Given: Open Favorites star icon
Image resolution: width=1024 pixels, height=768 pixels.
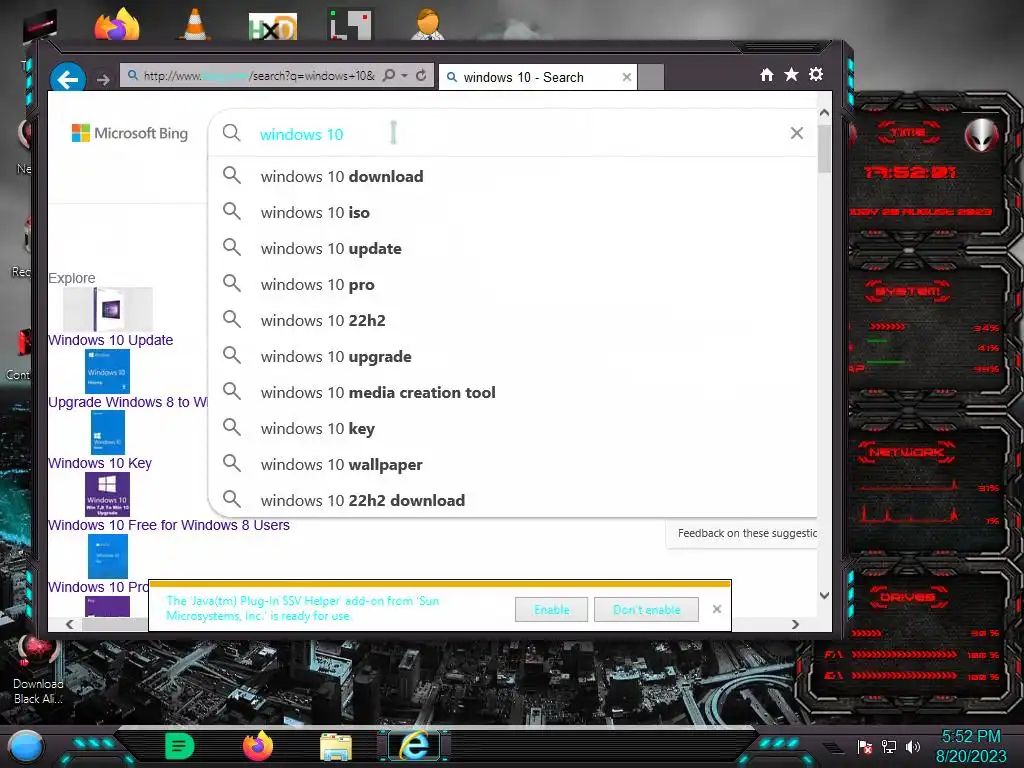Looking at the screenshot, I should coord(791,74).
